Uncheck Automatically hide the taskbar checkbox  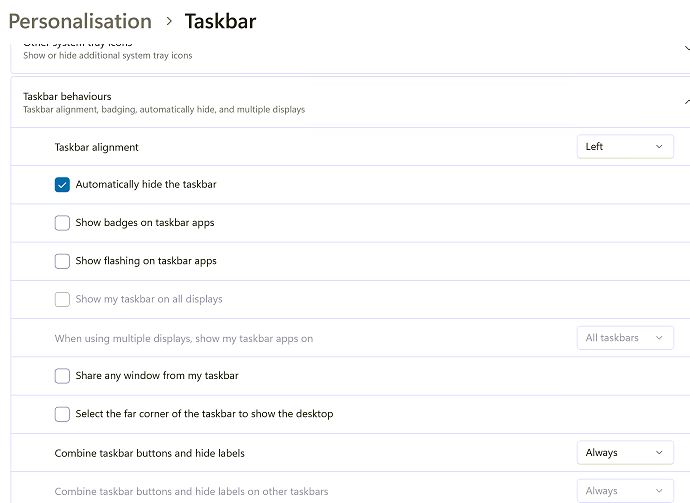point(62,185)
